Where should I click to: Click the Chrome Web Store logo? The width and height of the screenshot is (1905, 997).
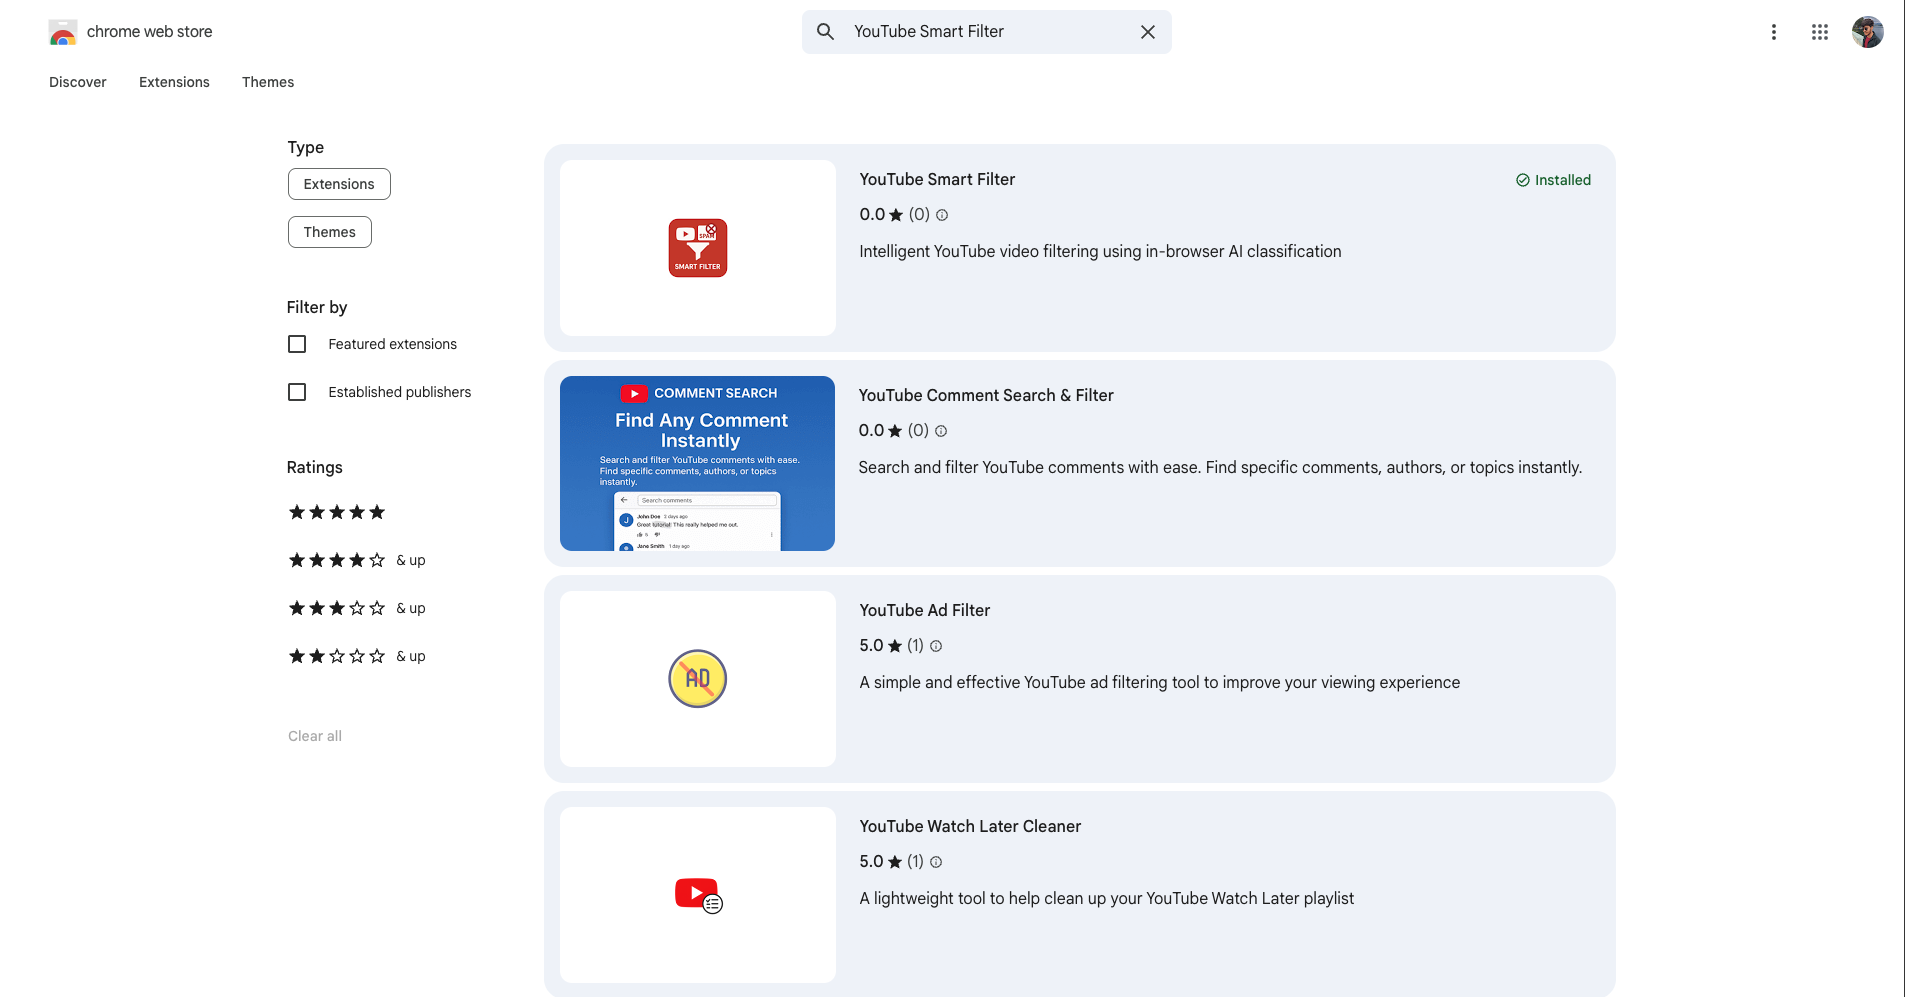62,31
